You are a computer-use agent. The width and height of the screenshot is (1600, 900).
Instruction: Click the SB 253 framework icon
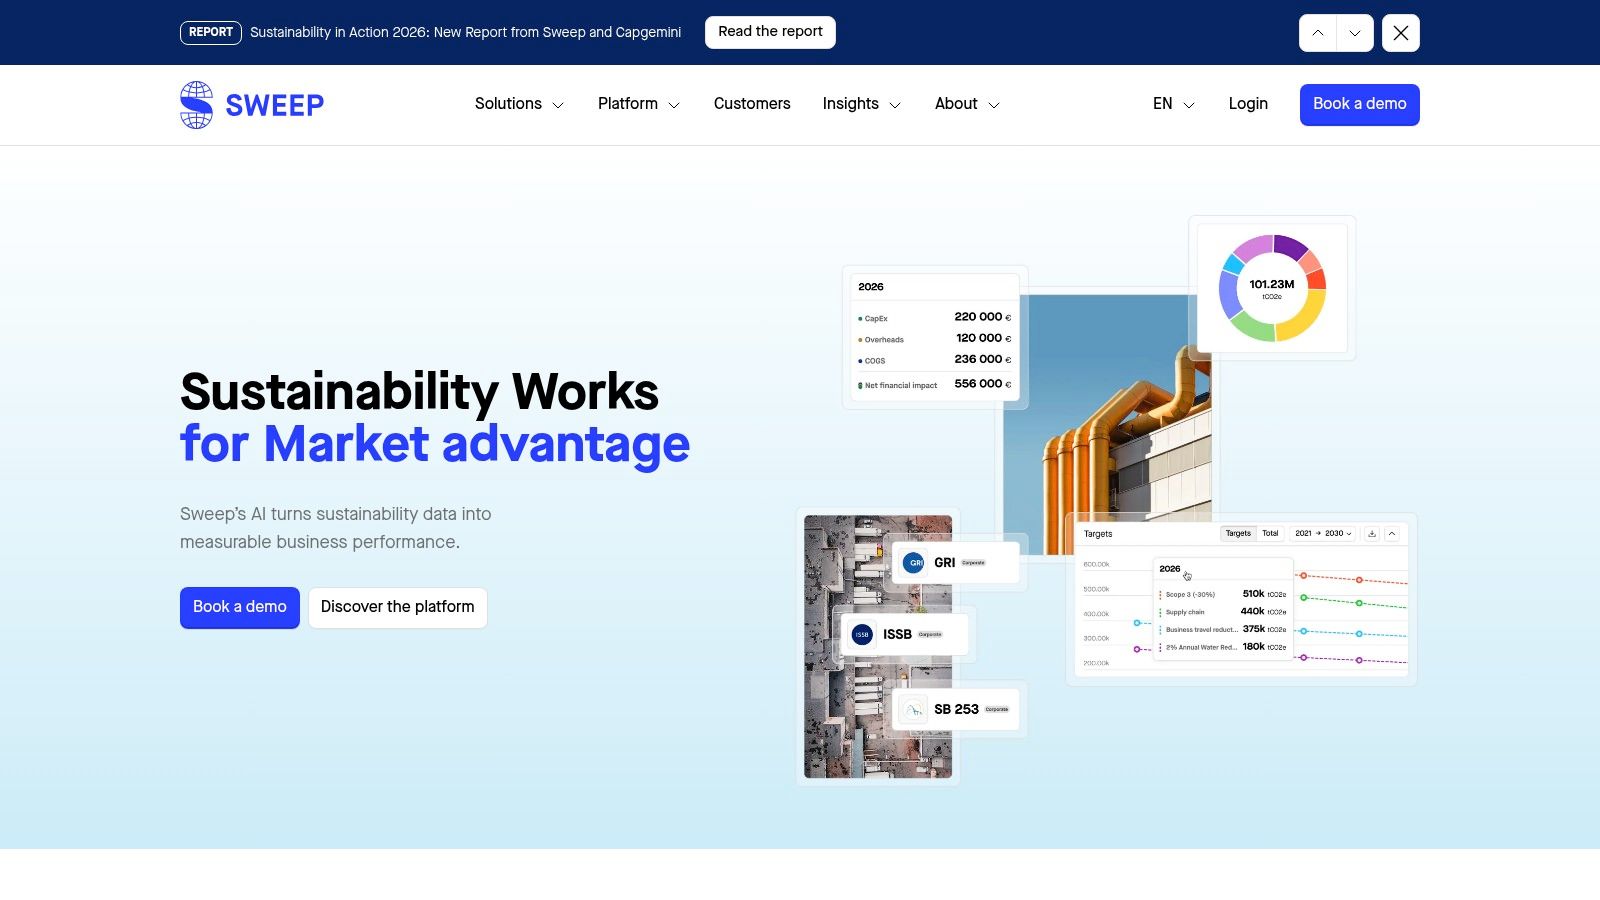click(x=913, y=709)
